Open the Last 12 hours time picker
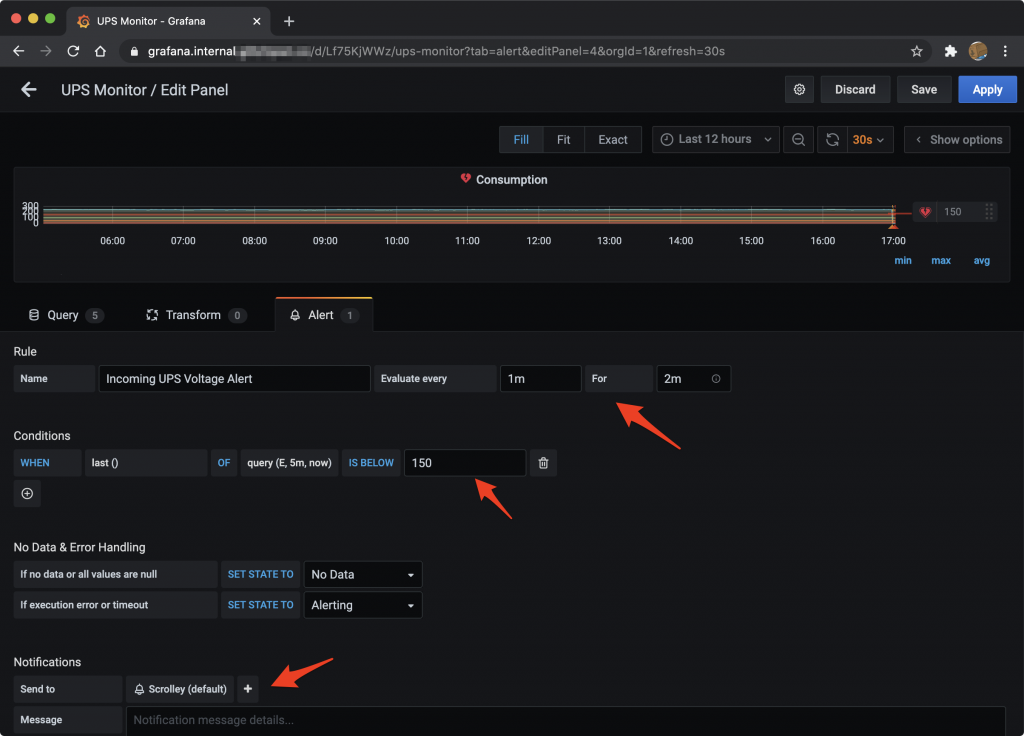Screen dimensions: 1024x736 [x=716, y=140]
